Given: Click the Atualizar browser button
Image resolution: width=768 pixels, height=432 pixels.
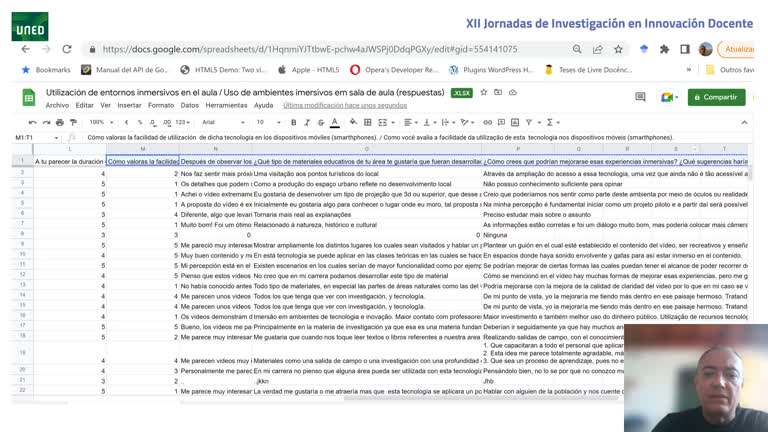Looking at the screenshot, I should point(736,49).
